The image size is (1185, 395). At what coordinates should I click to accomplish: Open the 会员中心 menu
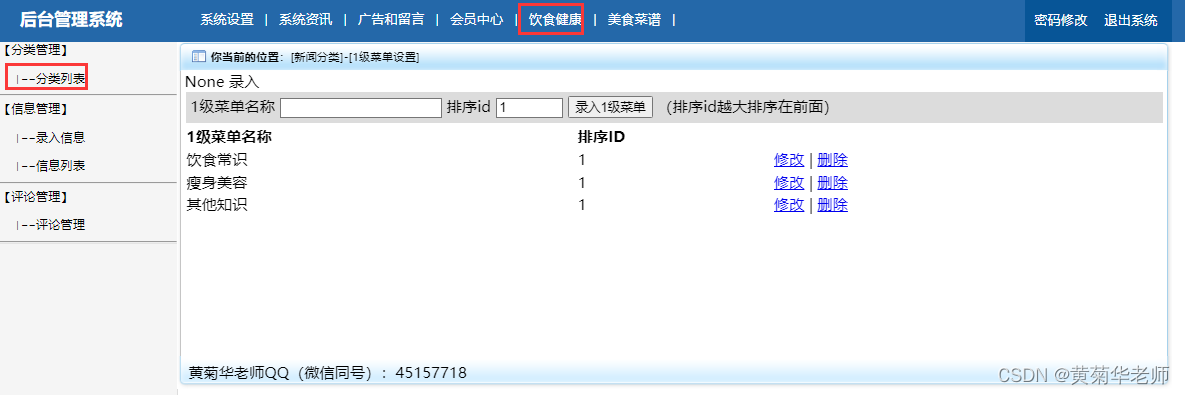tap(476, 20)
